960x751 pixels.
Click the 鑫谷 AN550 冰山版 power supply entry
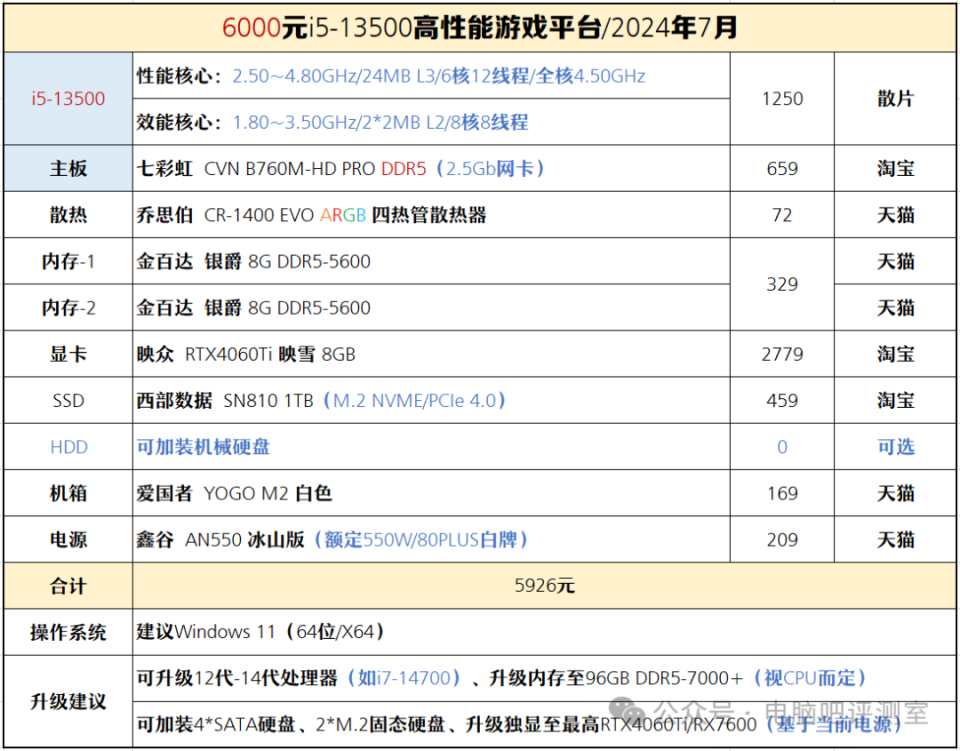[x=431, y=539]
